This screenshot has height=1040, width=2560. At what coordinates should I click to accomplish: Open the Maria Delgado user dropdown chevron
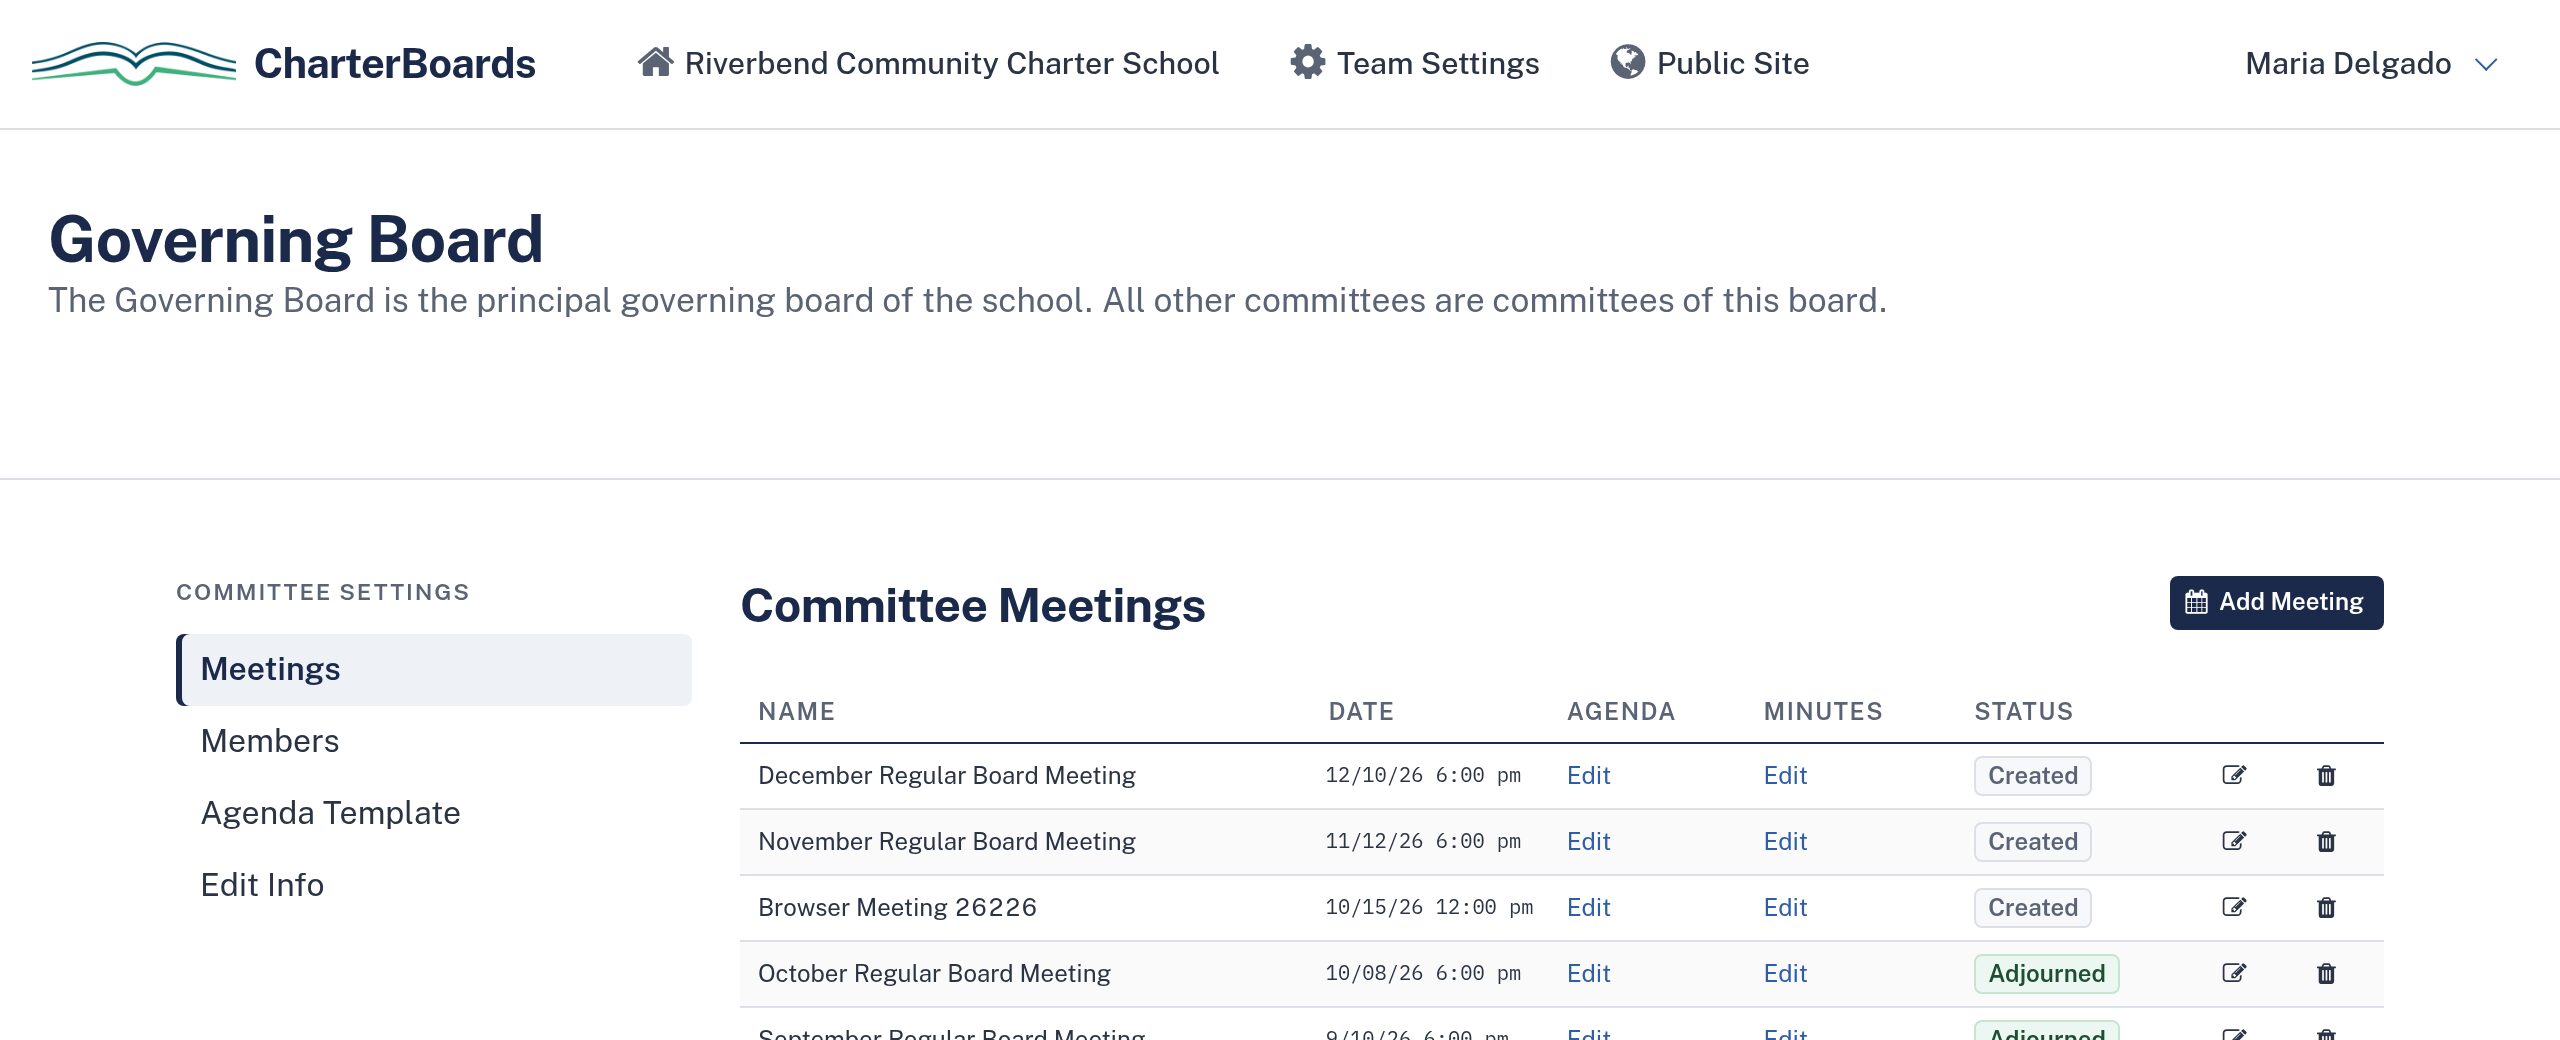point(2486,65)
